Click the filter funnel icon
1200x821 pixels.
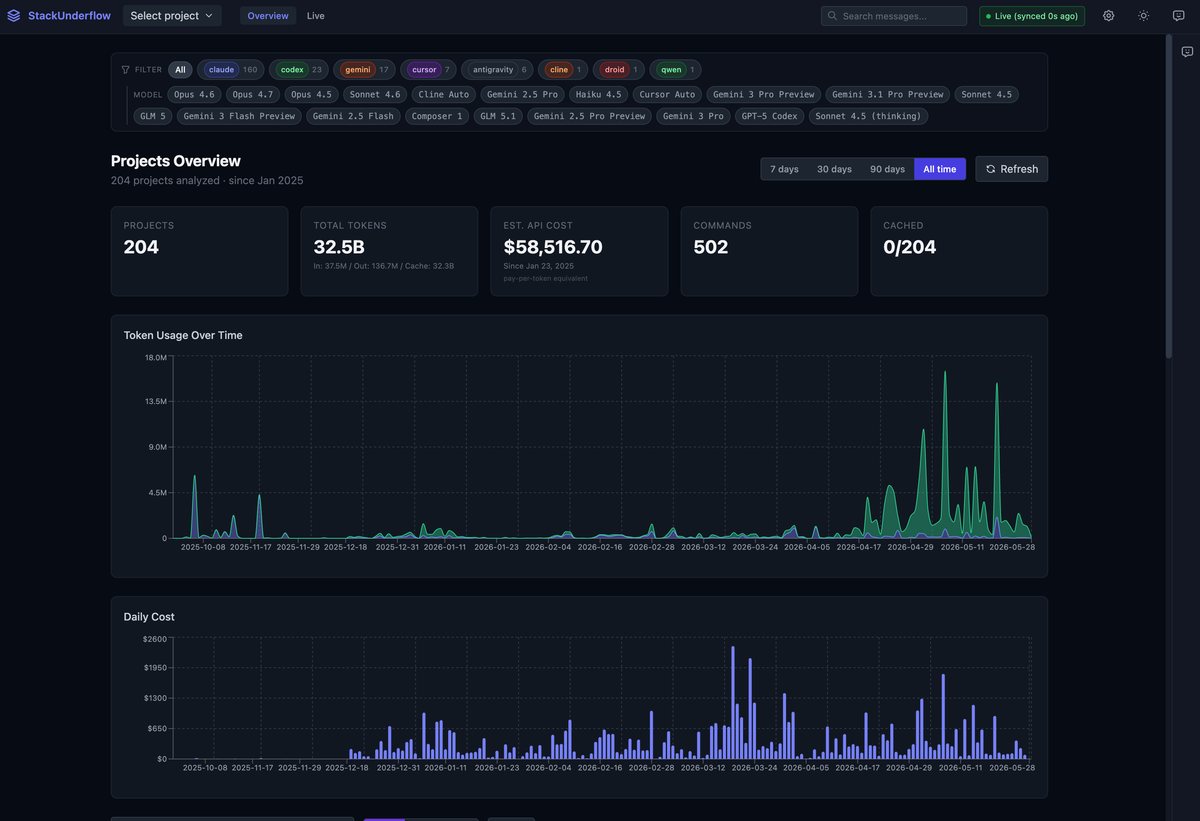[125, 70]
